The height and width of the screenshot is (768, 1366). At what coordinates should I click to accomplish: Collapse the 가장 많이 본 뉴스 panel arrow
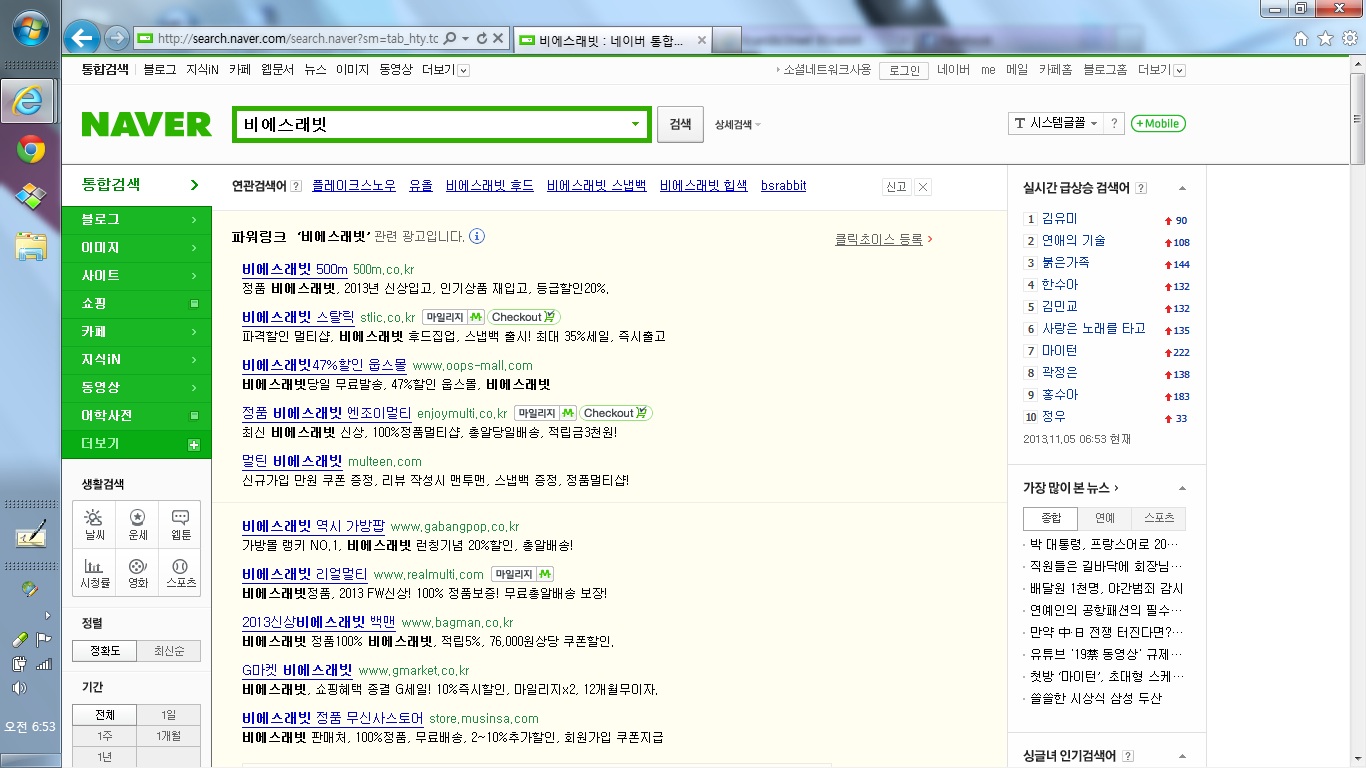coord(1183,489)
